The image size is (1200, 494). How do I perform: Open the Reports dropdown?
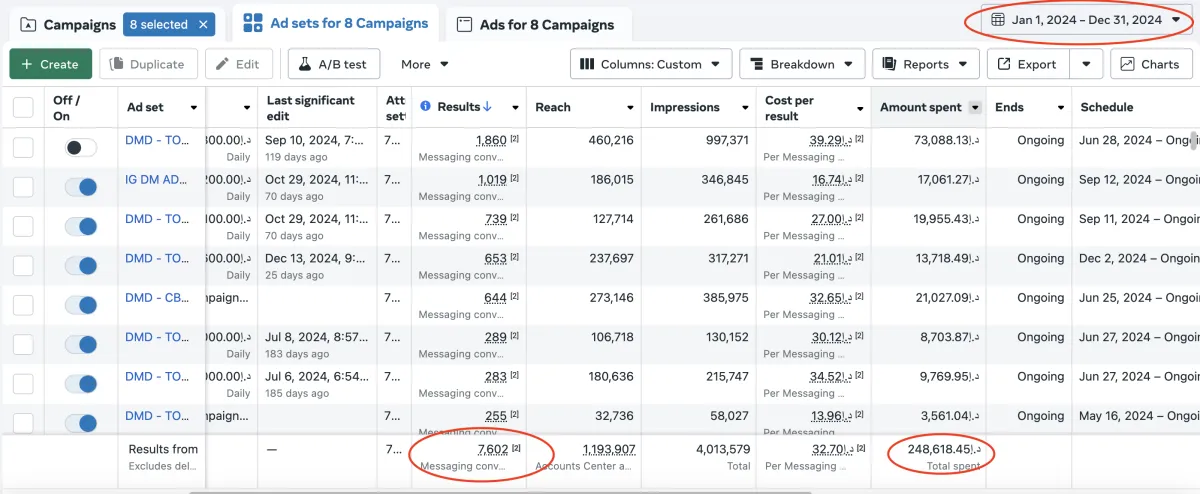click(x=925, y=64)
